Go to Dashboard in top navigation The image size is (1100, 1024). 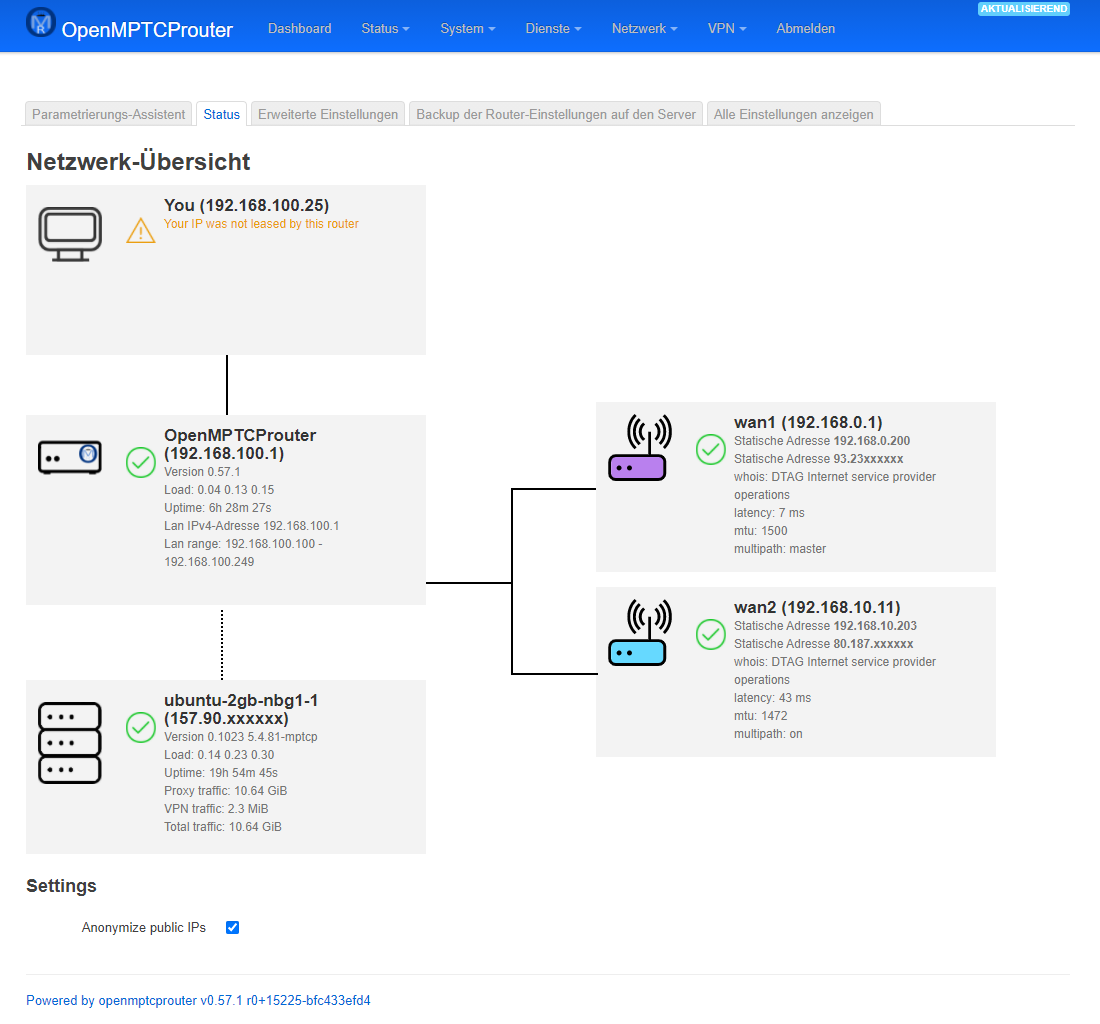(300, 29)
